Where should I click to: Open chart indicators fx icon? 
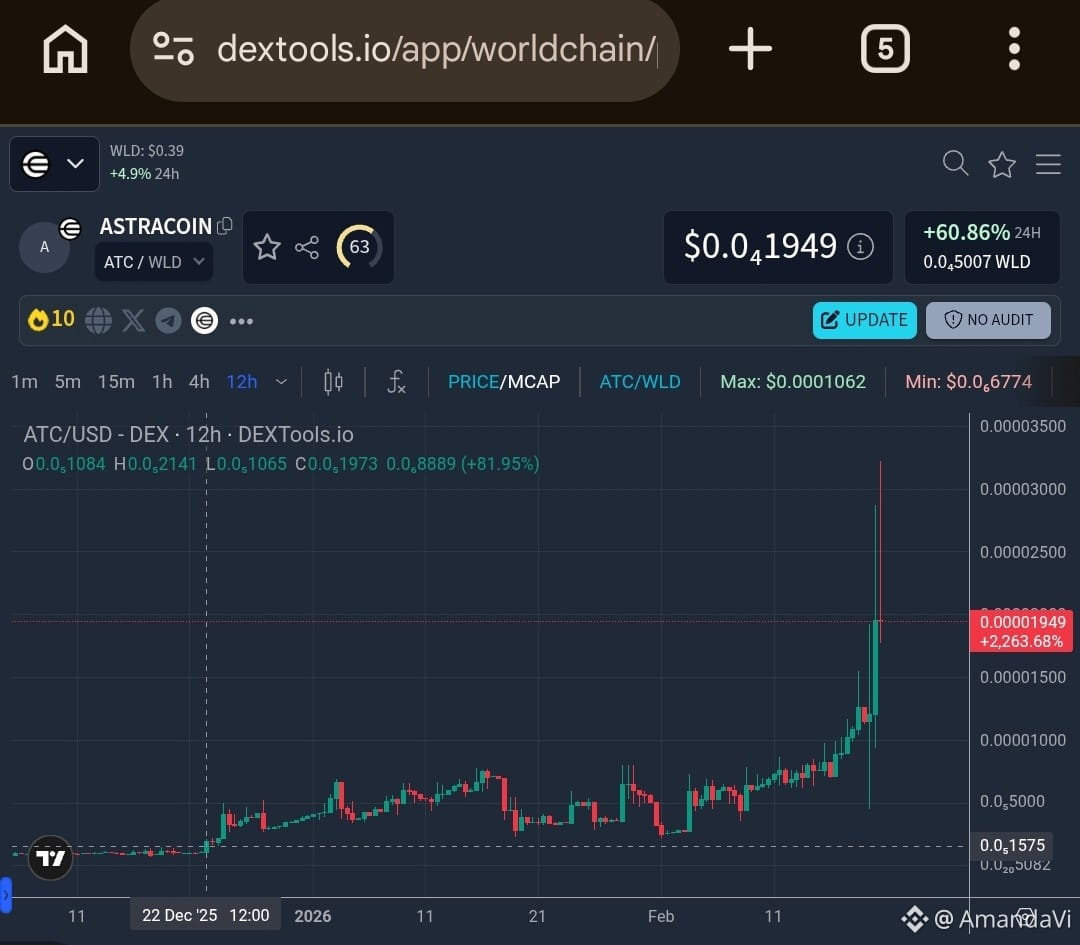[x=396, y=382]
